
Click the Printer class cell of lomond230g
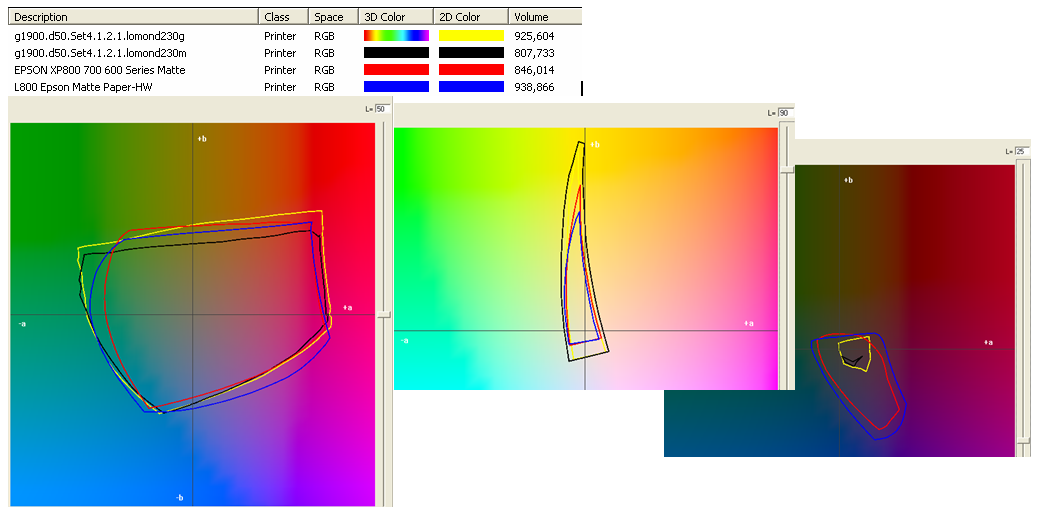click(x=280, y=36)
